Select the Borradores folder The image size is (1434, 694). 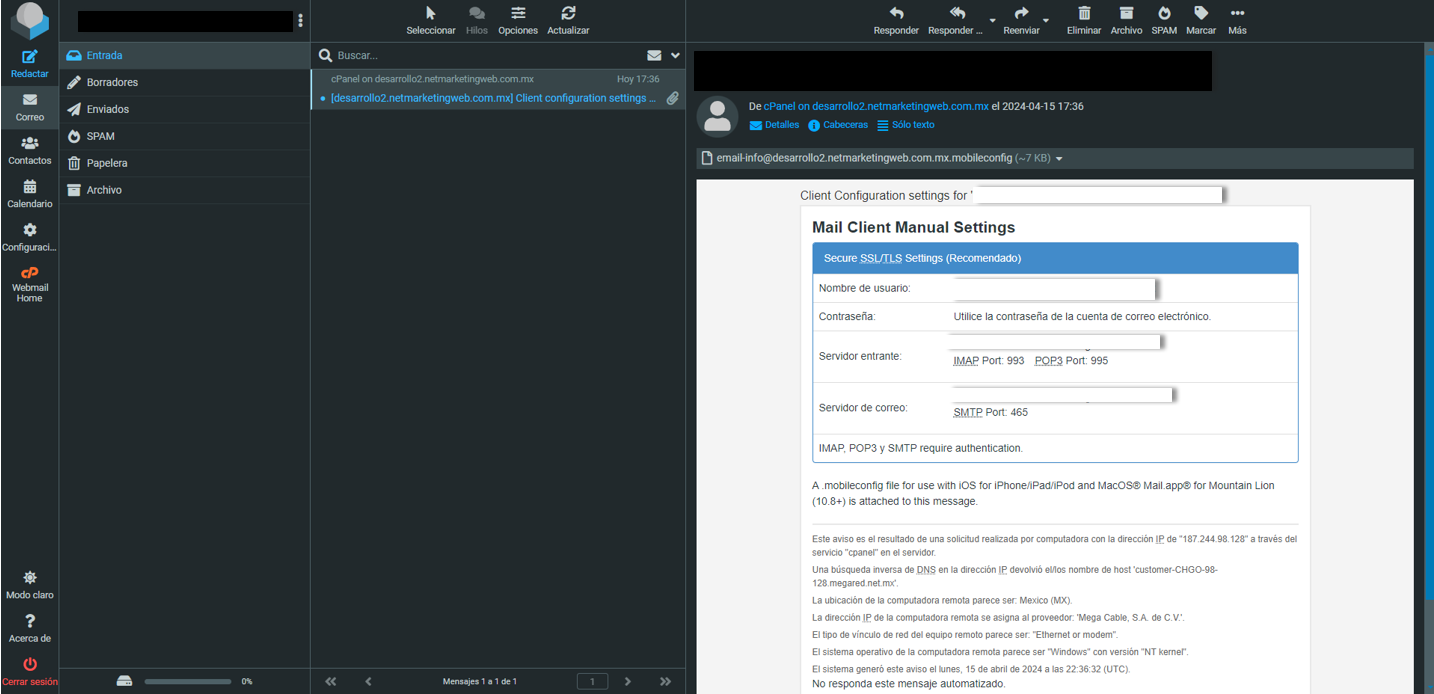click(112, 82)
